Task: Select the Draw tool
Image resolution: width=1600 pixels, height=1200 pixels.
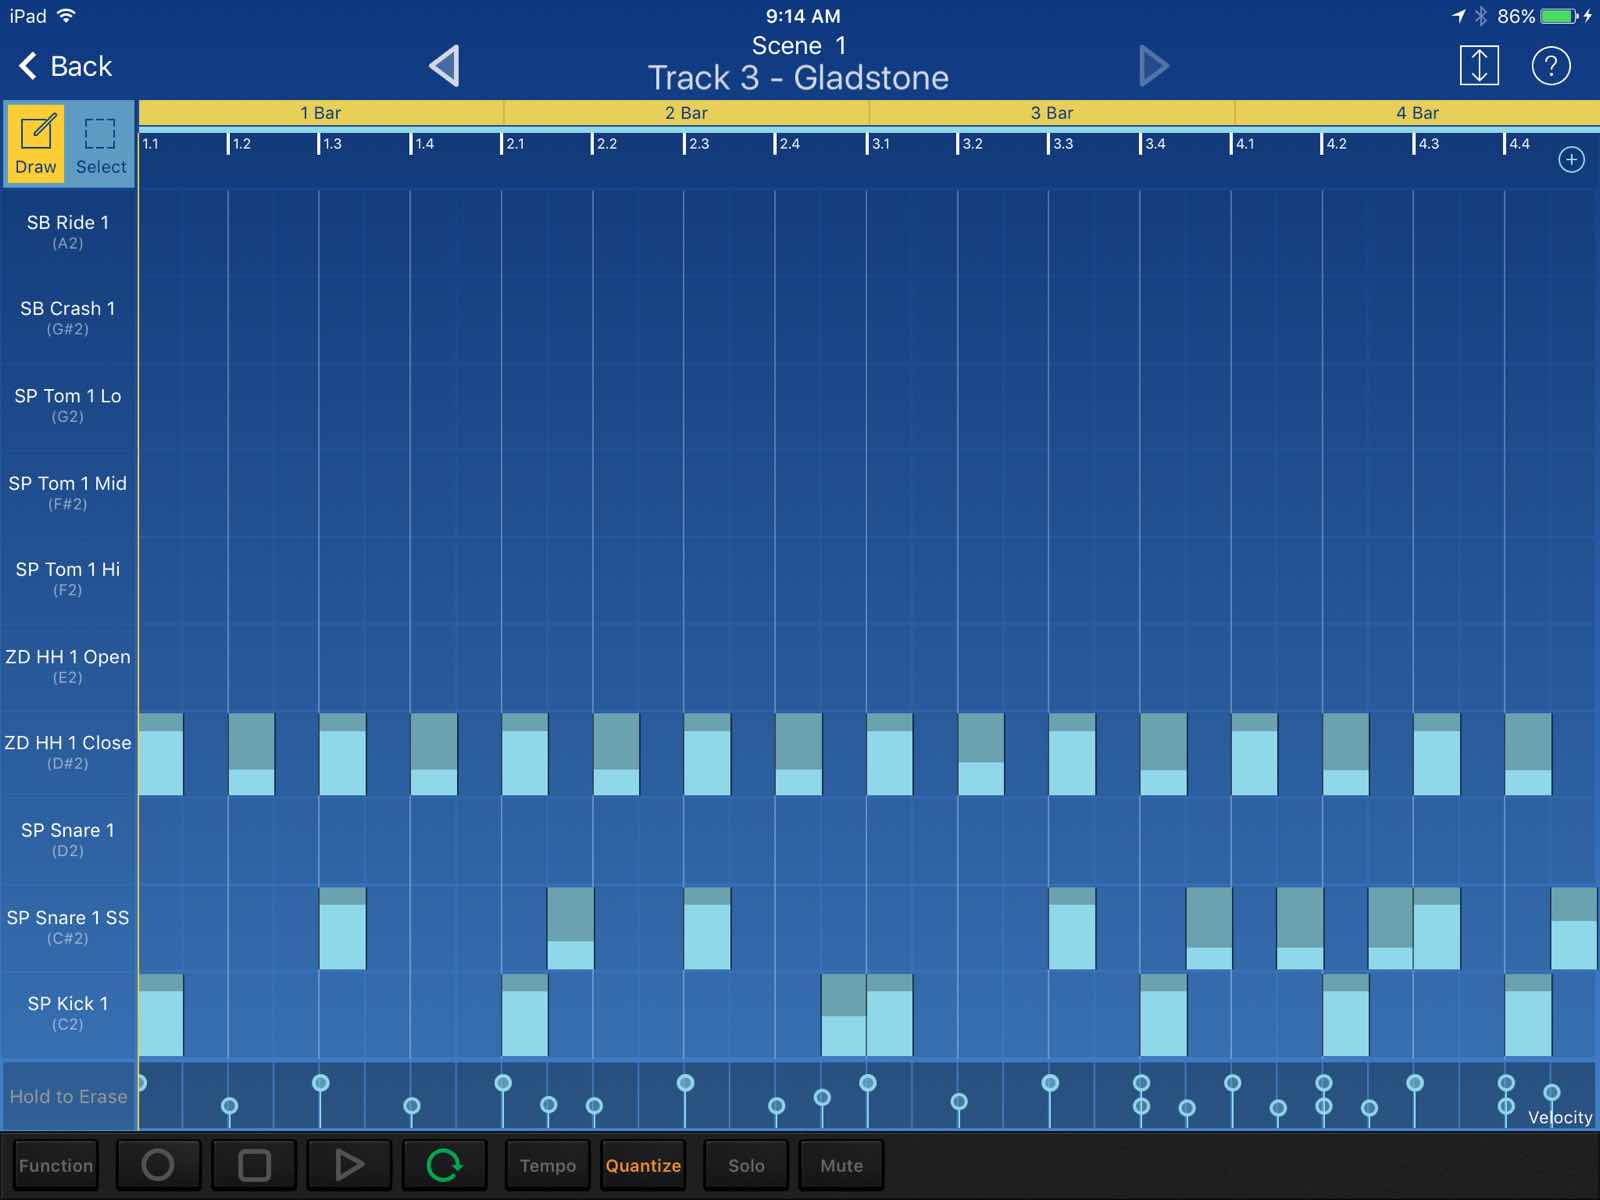Action: pos(36,143)
